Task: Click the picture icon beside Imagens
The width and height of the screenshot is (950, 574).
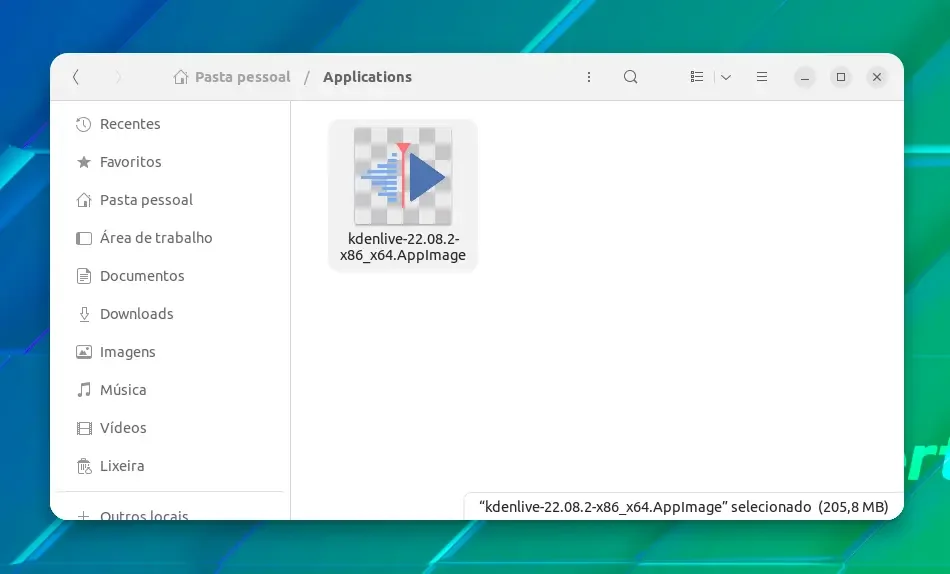Action: coord(84,352)
